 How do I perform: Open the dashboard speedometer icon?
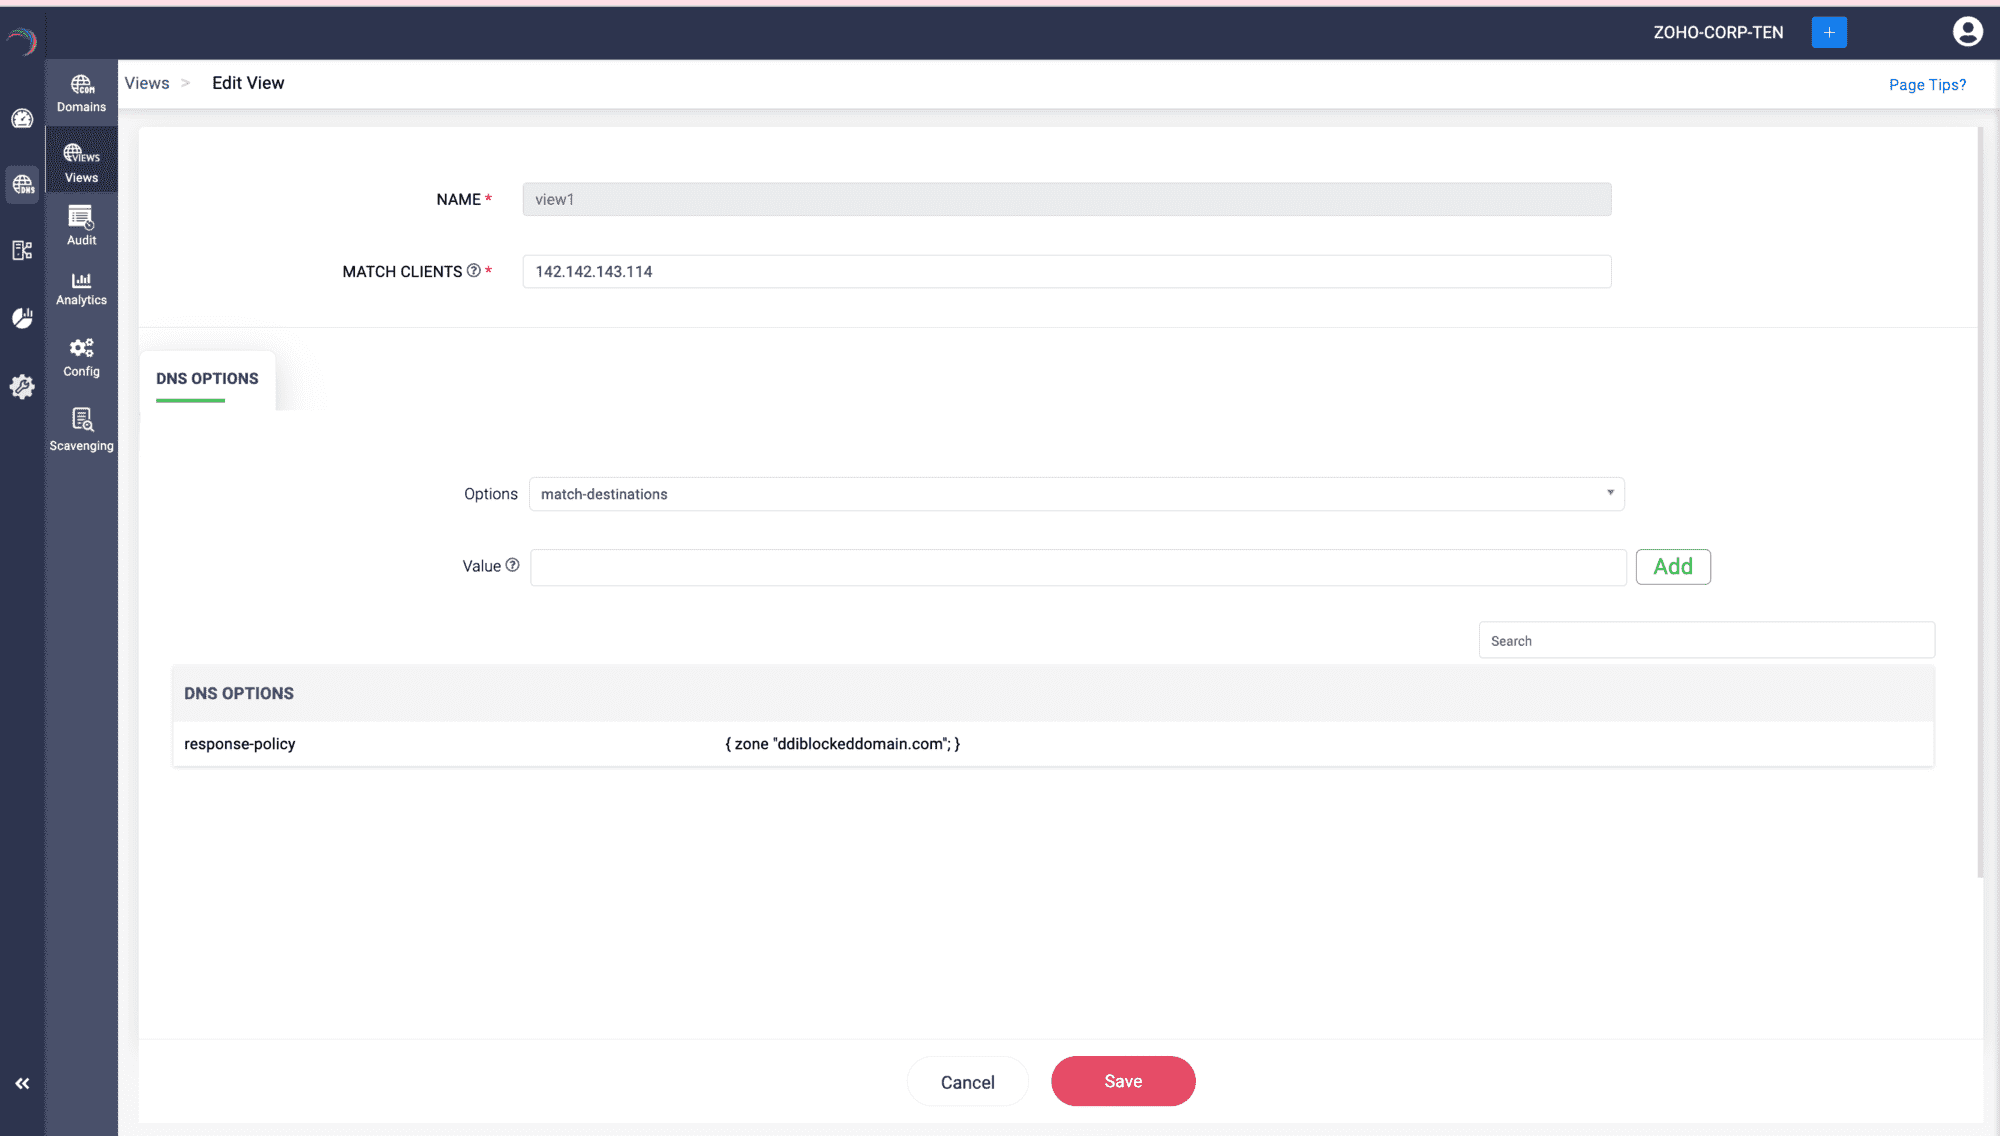click(x=22, y=119)
